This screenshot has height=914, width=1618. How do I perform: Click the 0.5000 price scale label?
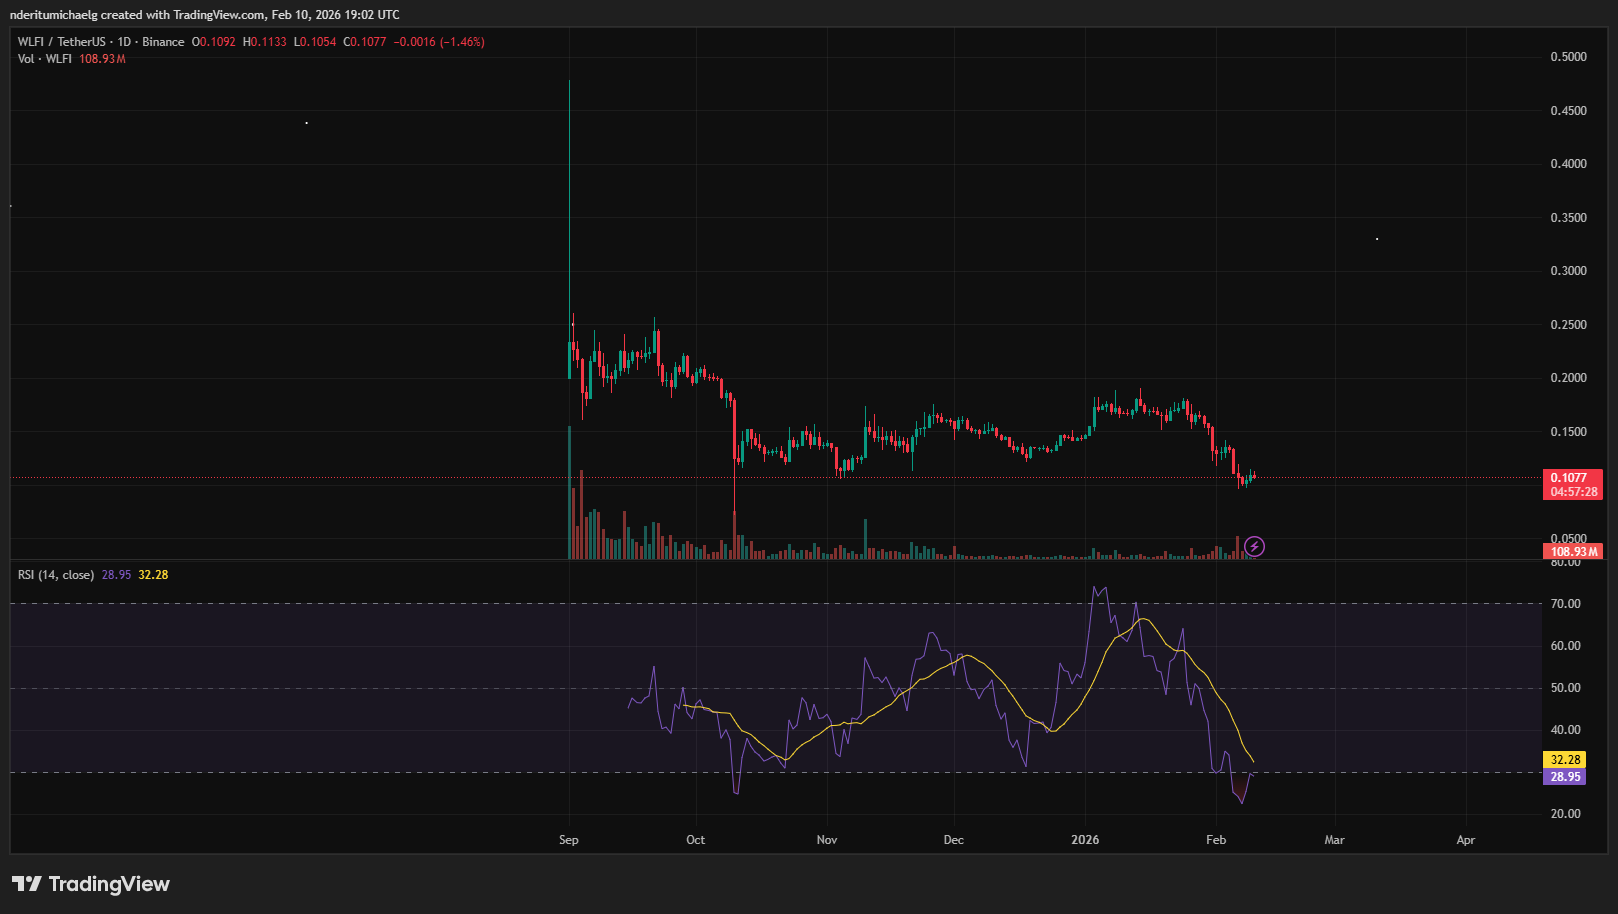click(x=1569, y=57)
